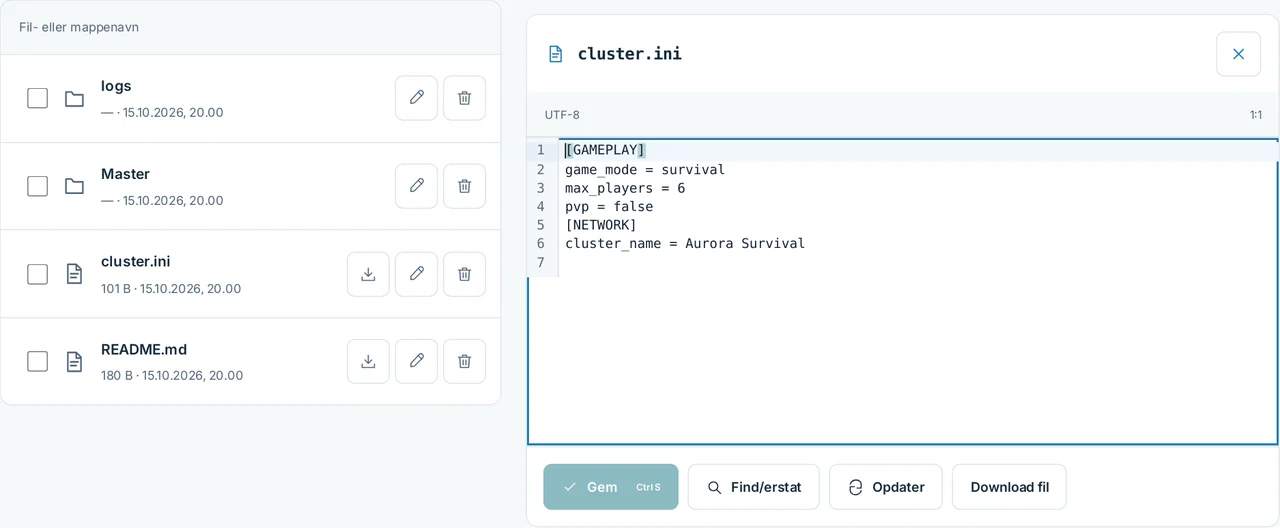Click the Master folder icon
Screen dimensions: 1280x528
pyautogui.click(x=74, y=186)
